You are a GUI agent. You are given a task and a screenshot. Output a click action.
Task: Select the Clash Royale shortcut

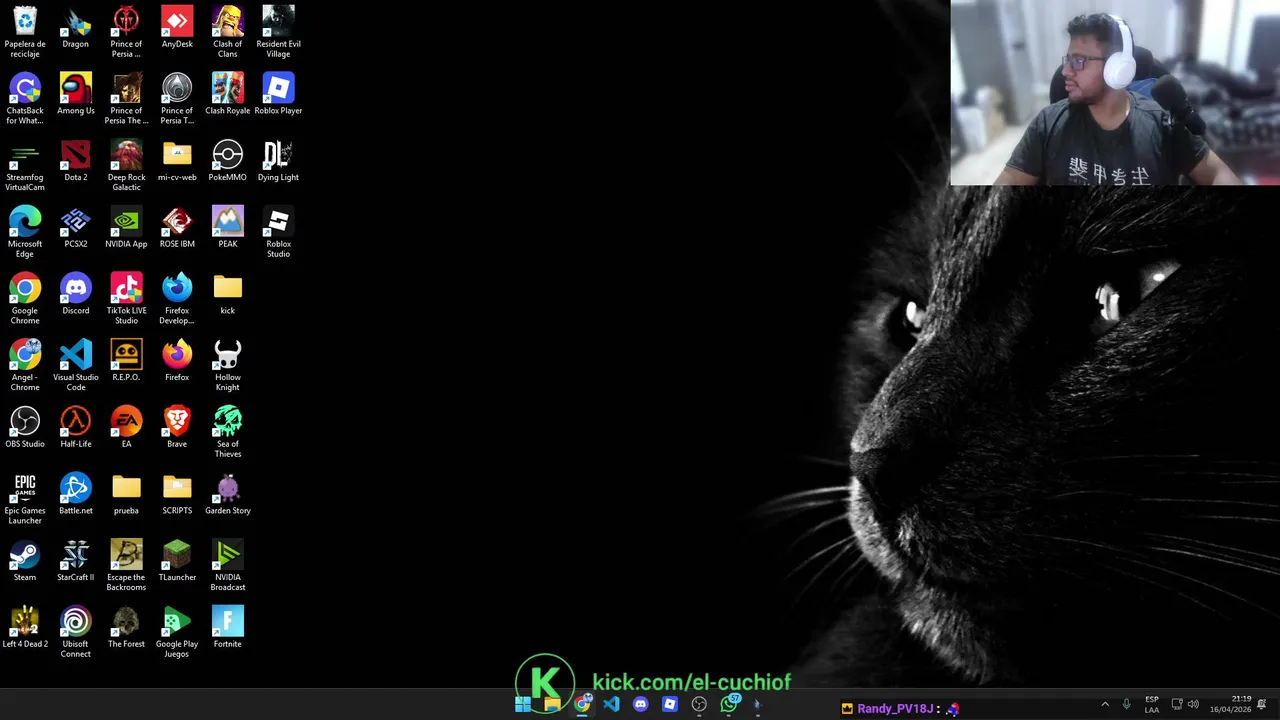228,94
